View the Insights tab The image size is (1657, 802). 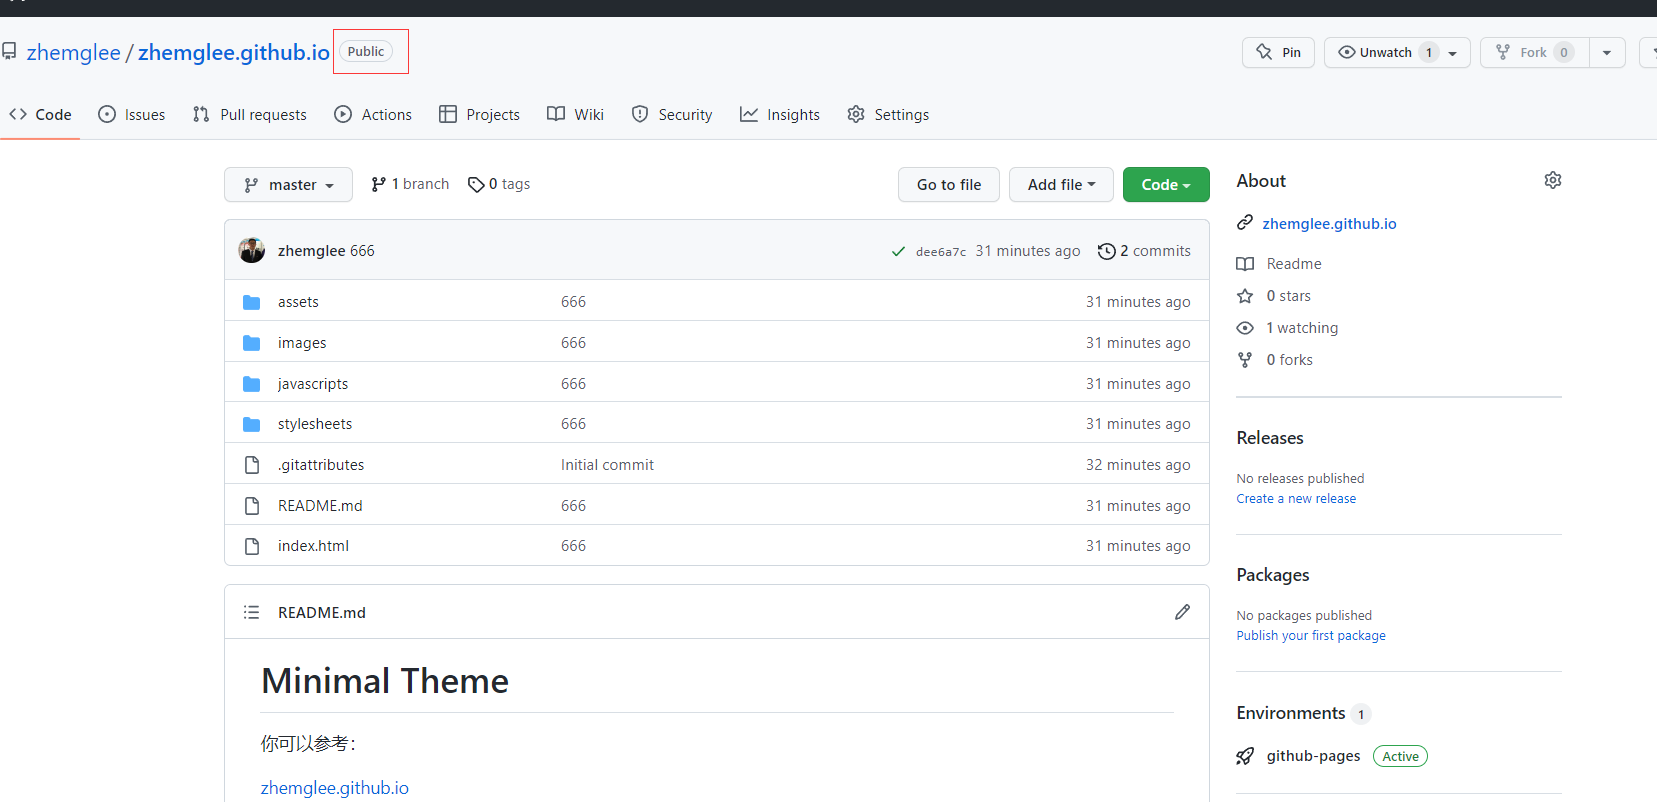[x=780, y=115]
